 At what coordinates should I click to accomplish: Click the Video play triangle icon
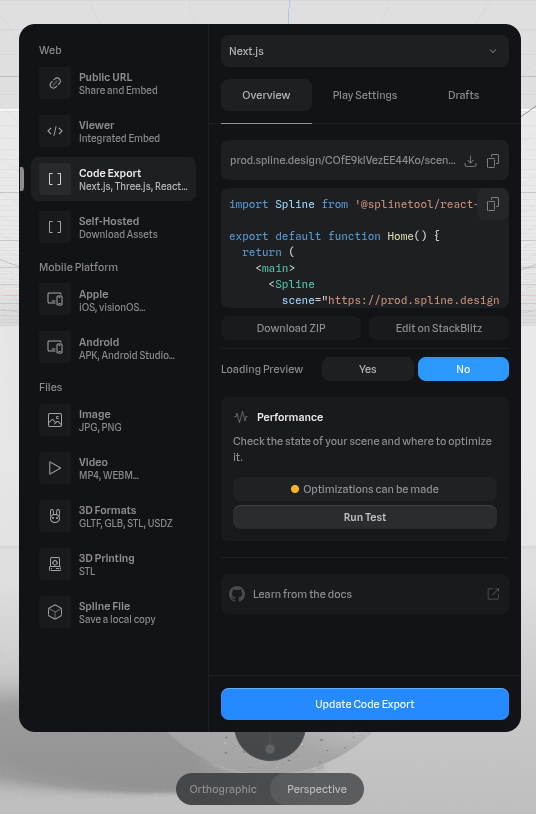(x=55, y=468)
